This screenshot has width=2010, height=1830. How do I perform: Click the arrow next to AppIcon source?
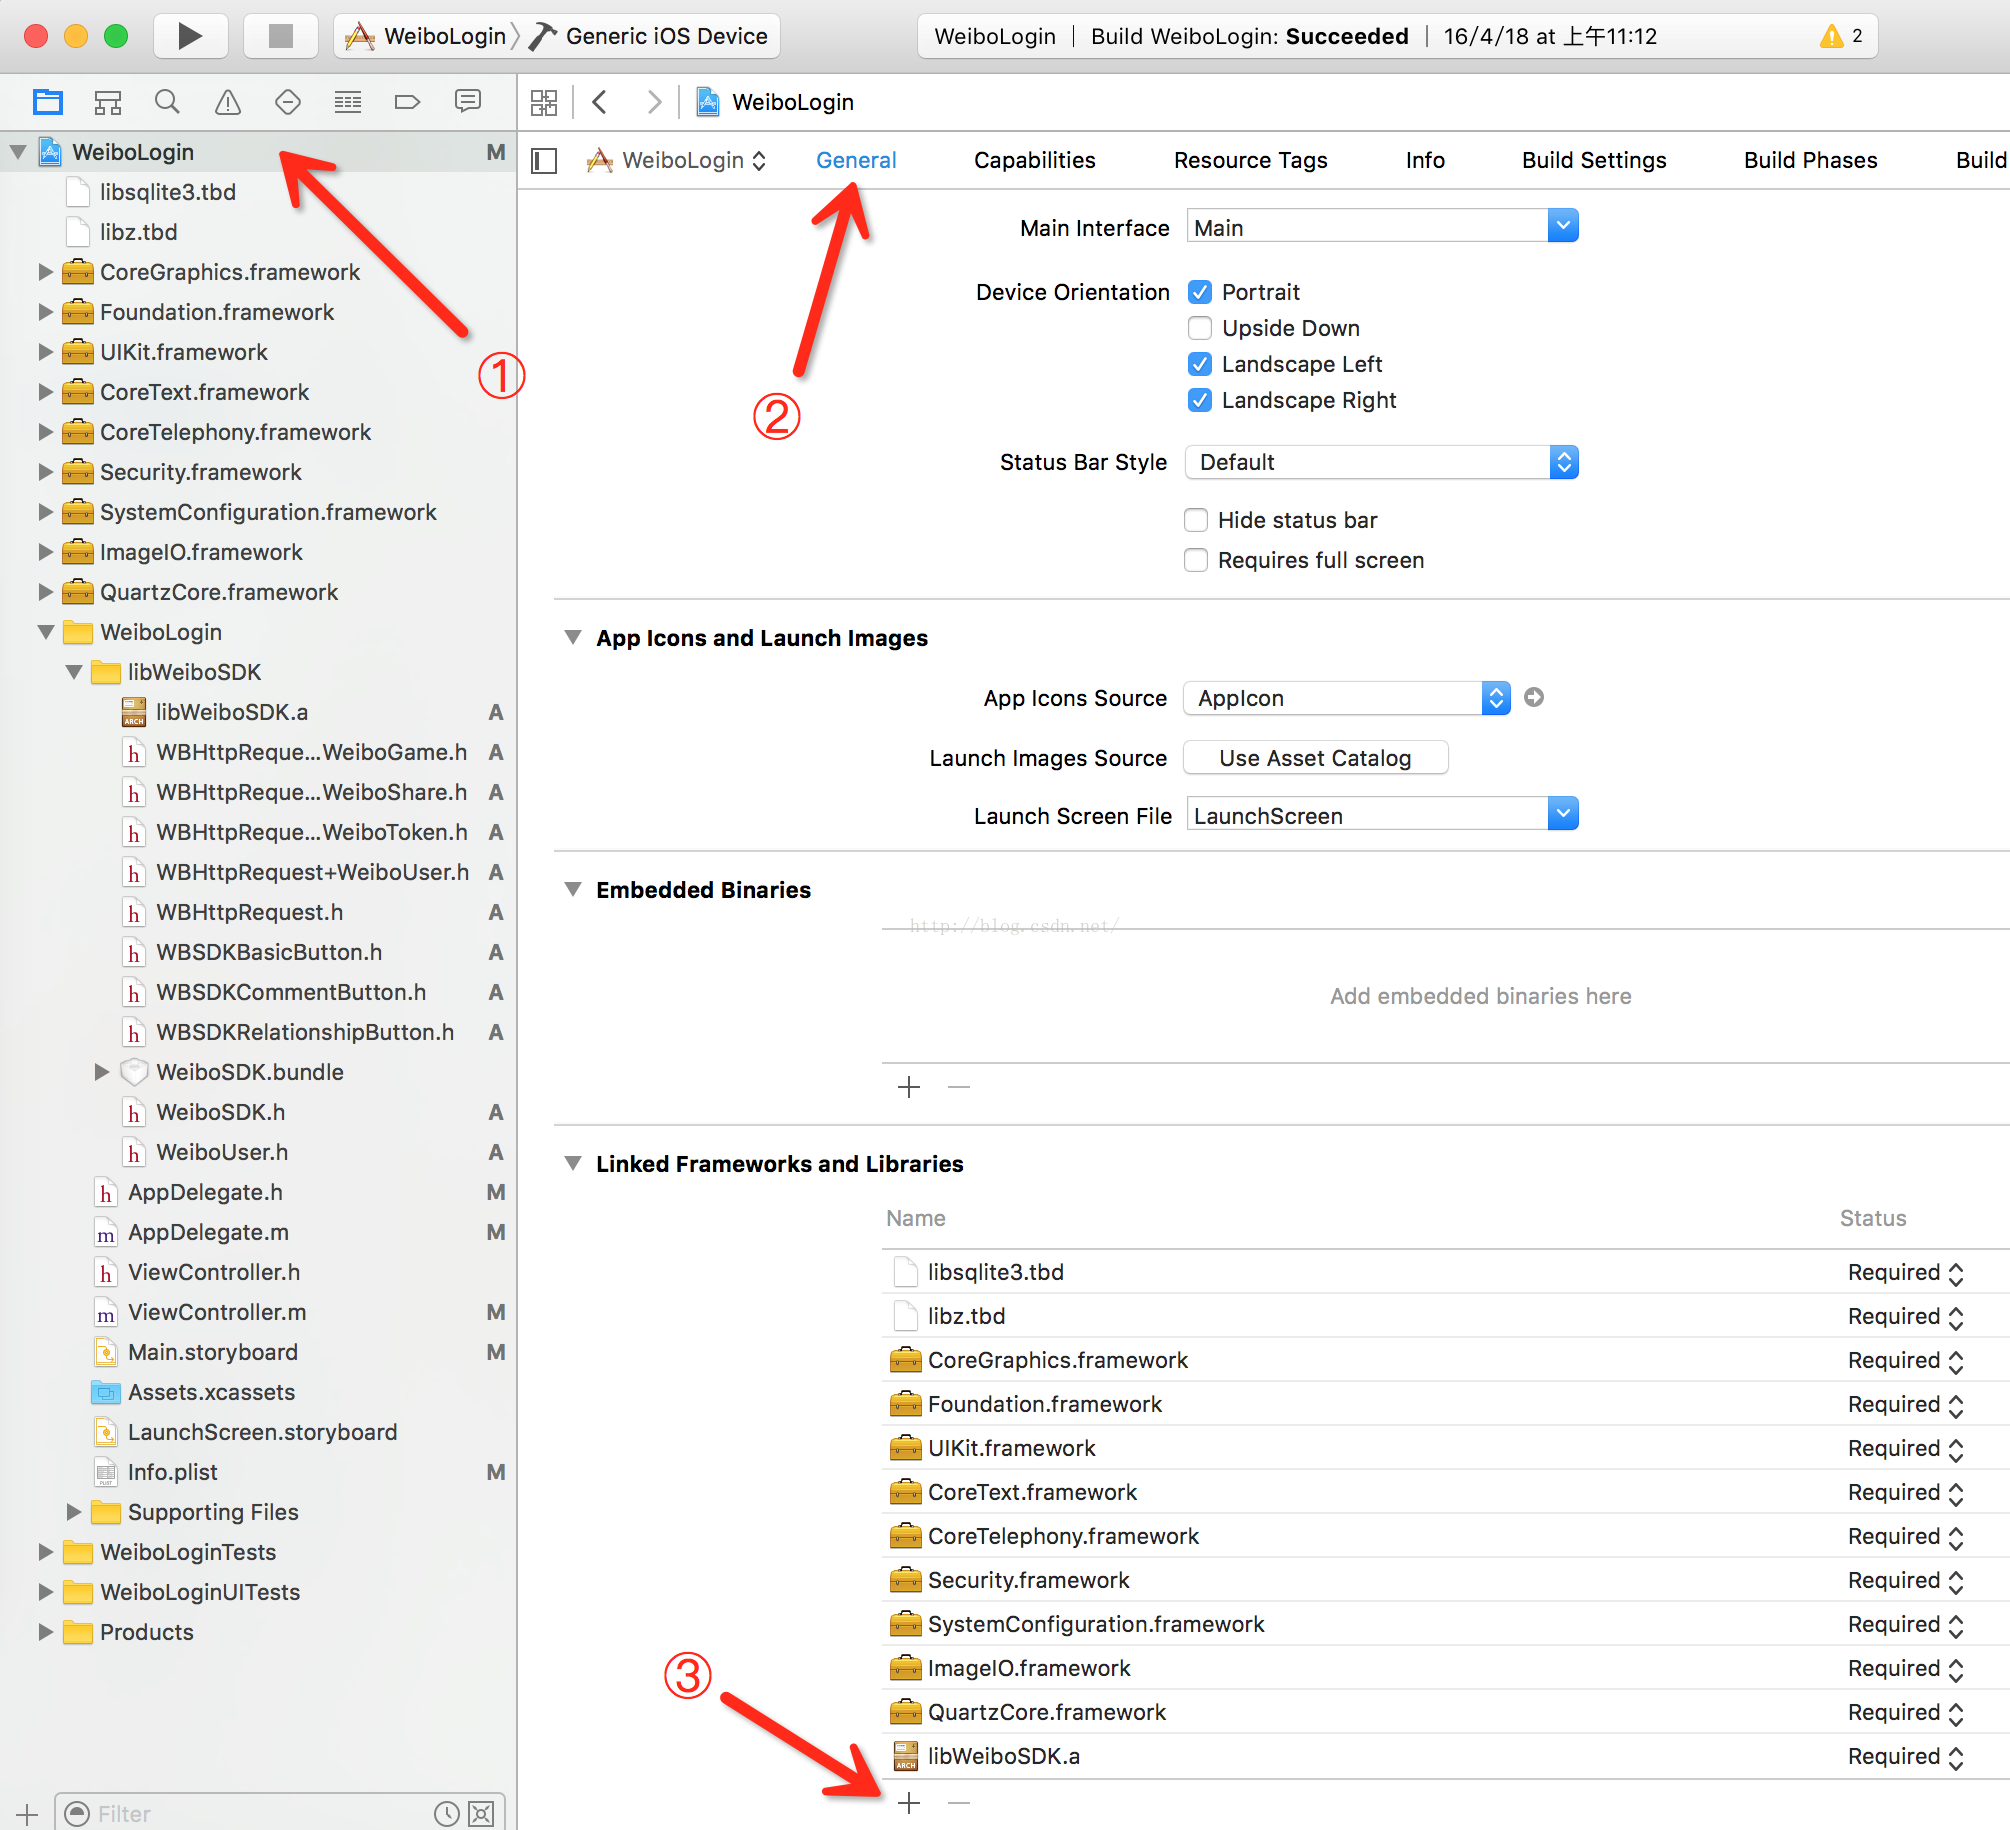1534,697
